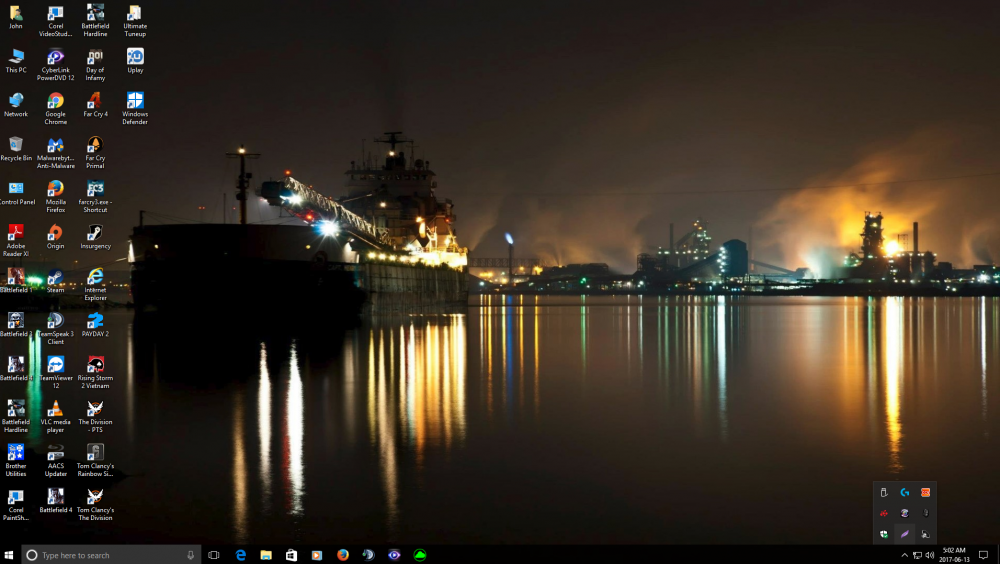Select the Recycle Bin icon
1000x564 pixels.
click(16, 145)
